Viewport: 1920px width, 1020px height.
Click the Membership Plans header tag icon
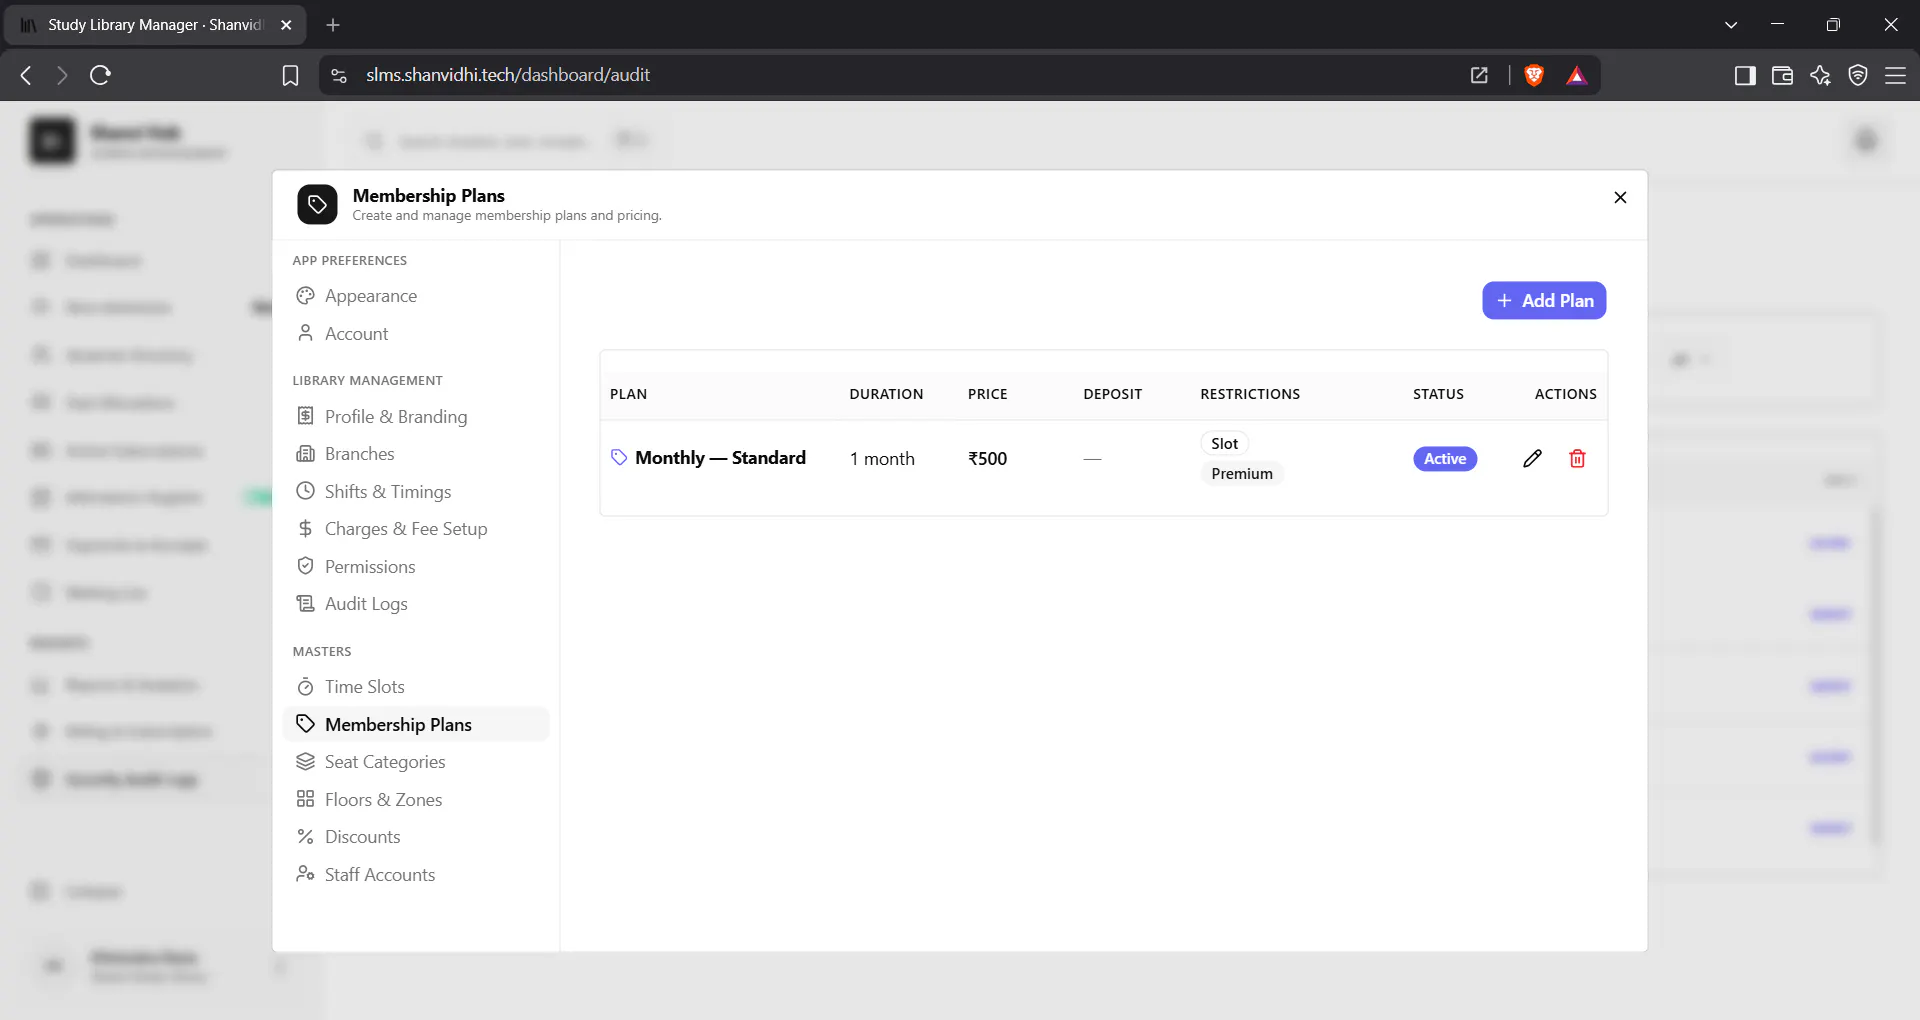[317, 205]
